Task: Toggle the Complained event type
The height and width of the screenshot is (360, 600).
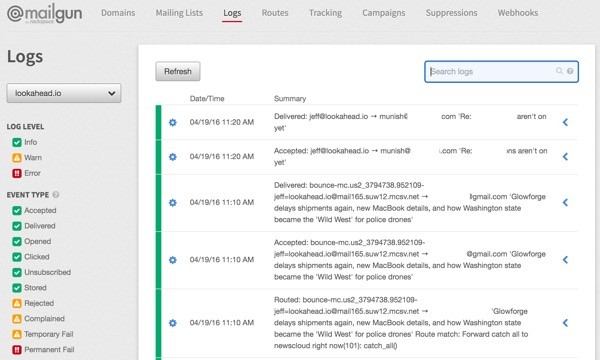Action: [x=17, y=319]
